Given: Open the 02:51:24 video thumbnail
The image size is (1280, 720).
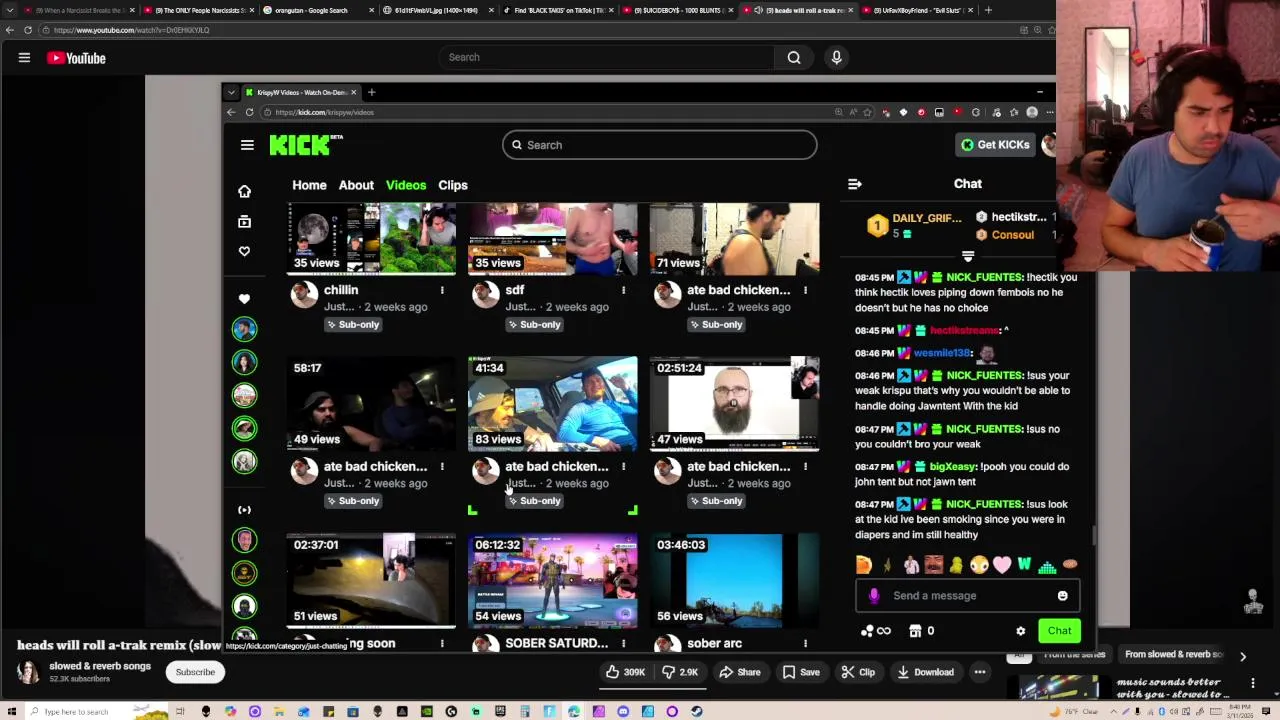Looking at the screenshot, I should (x=734, y=403).
